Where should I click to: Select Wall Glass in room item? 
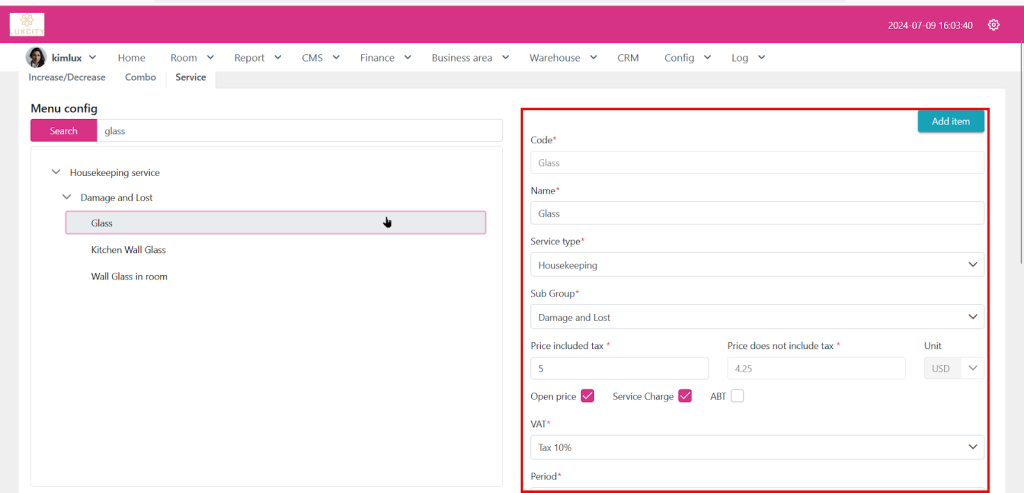coord(129,276)
